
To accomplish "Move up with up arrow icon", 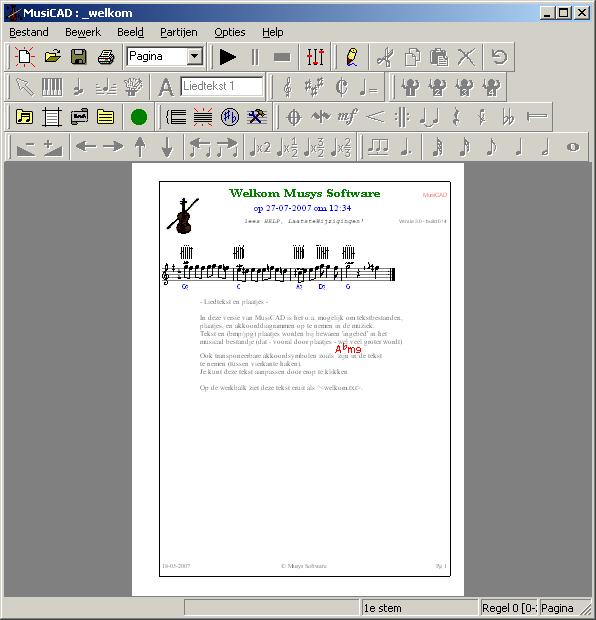I will 140,147.
